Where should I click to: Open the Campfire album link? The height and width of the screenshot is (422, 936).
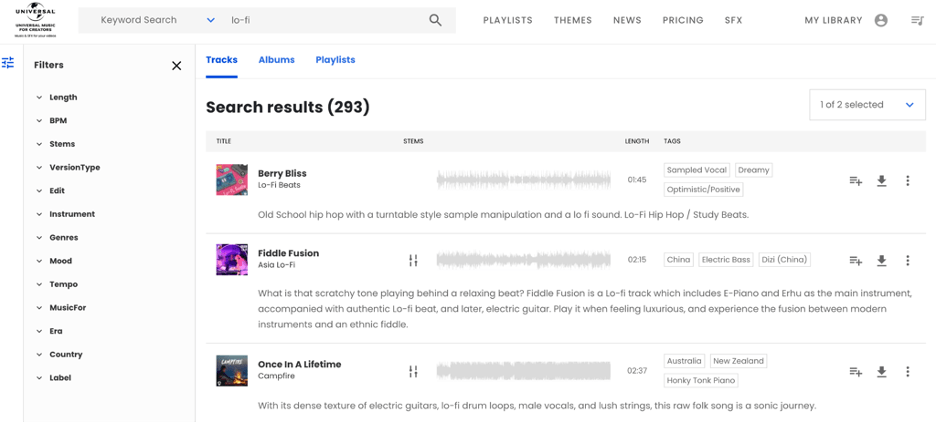click(x=276, y=376)
